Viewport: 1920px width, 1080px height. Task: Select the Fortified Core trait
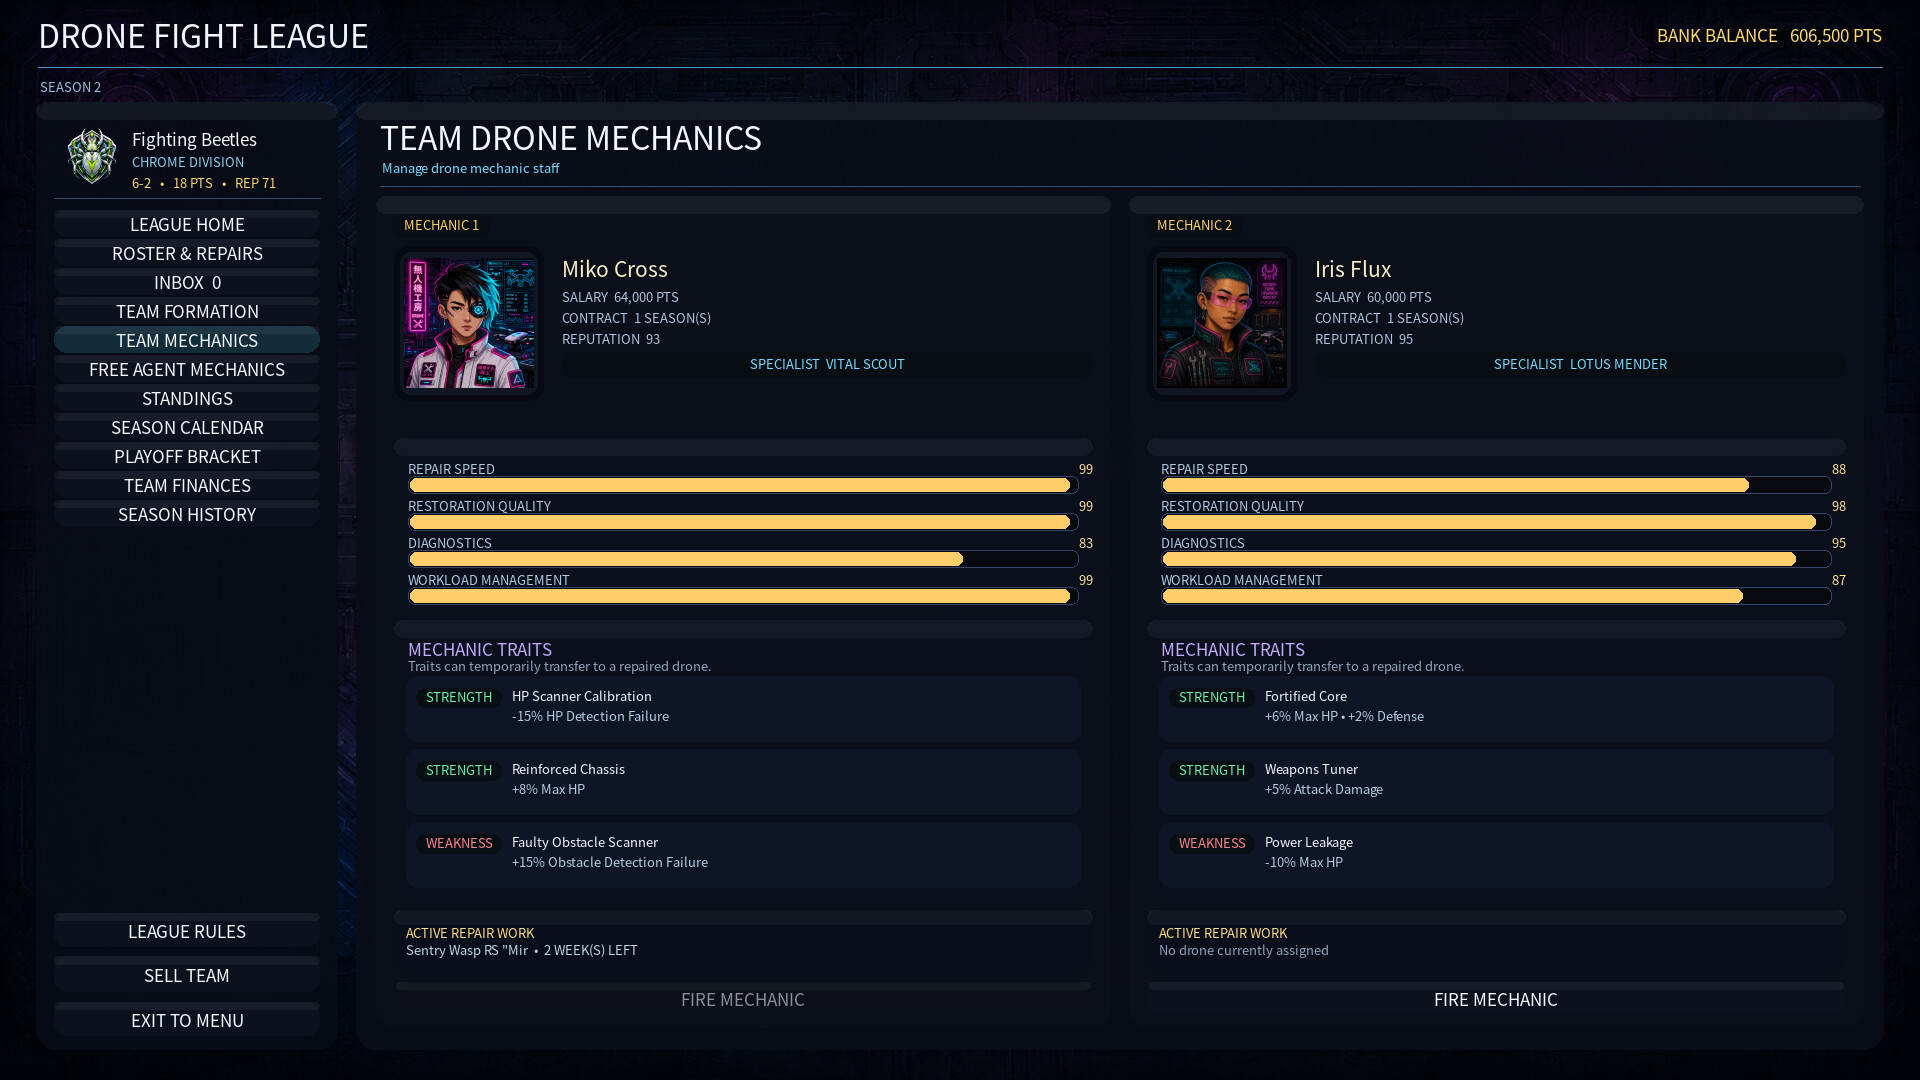[1496, 708]
